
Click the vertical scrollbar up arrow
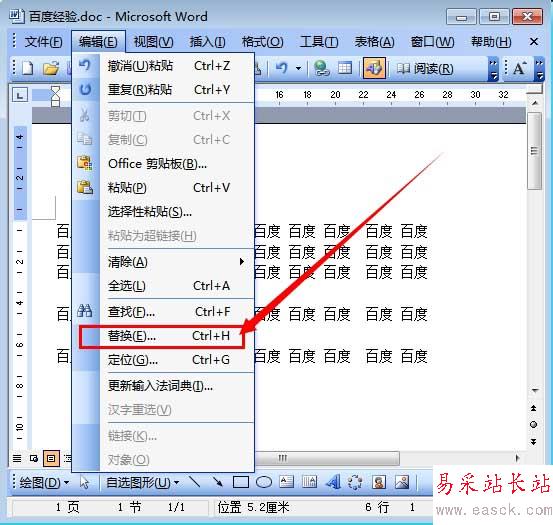tap(535, 103)
